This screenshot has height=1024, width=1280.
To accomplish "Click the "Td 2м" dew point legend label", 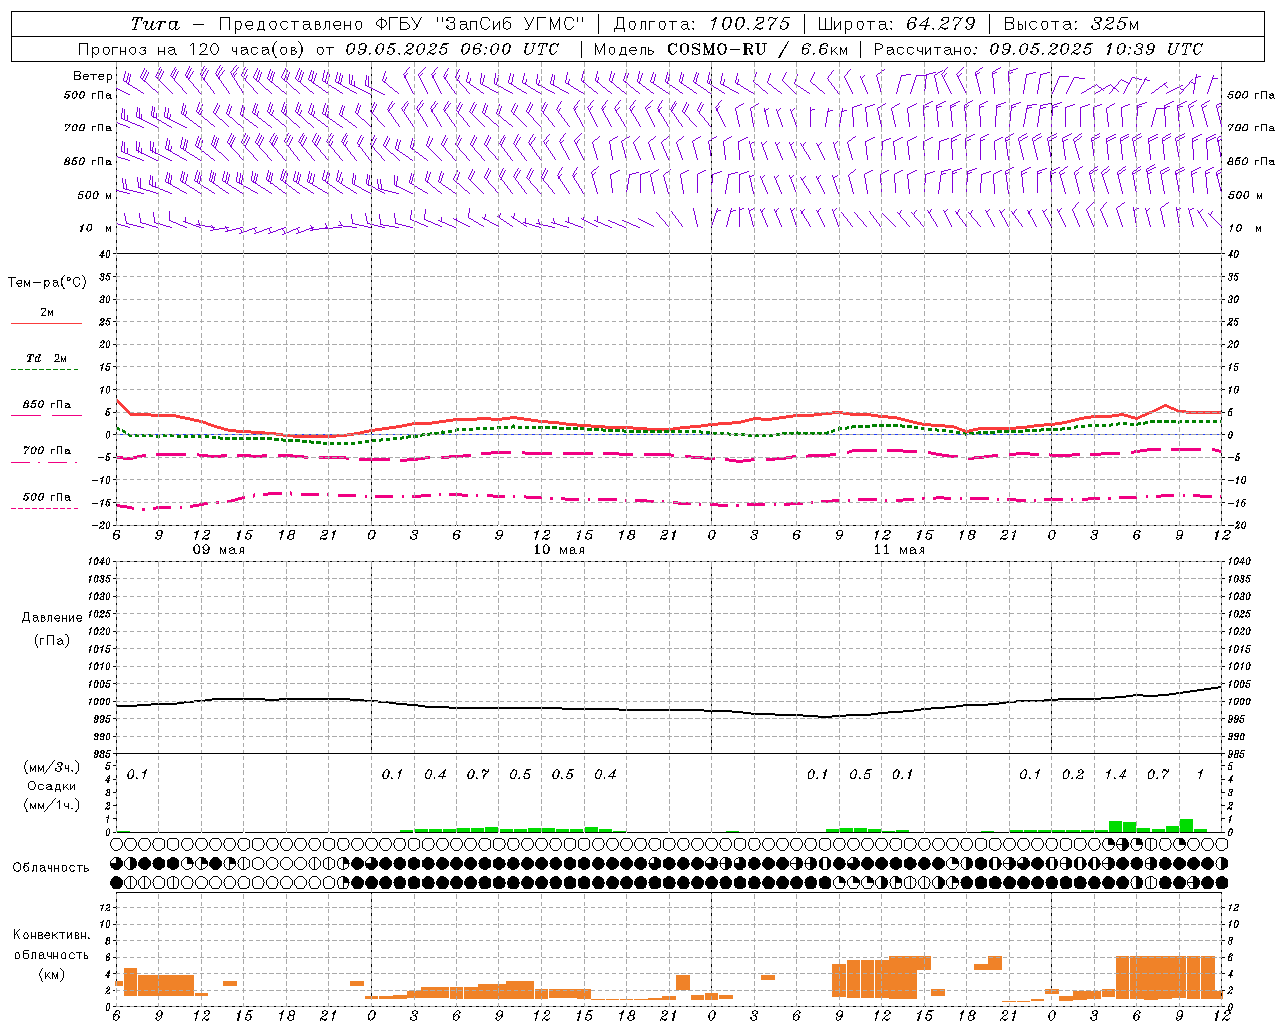I will click(46, 358).
